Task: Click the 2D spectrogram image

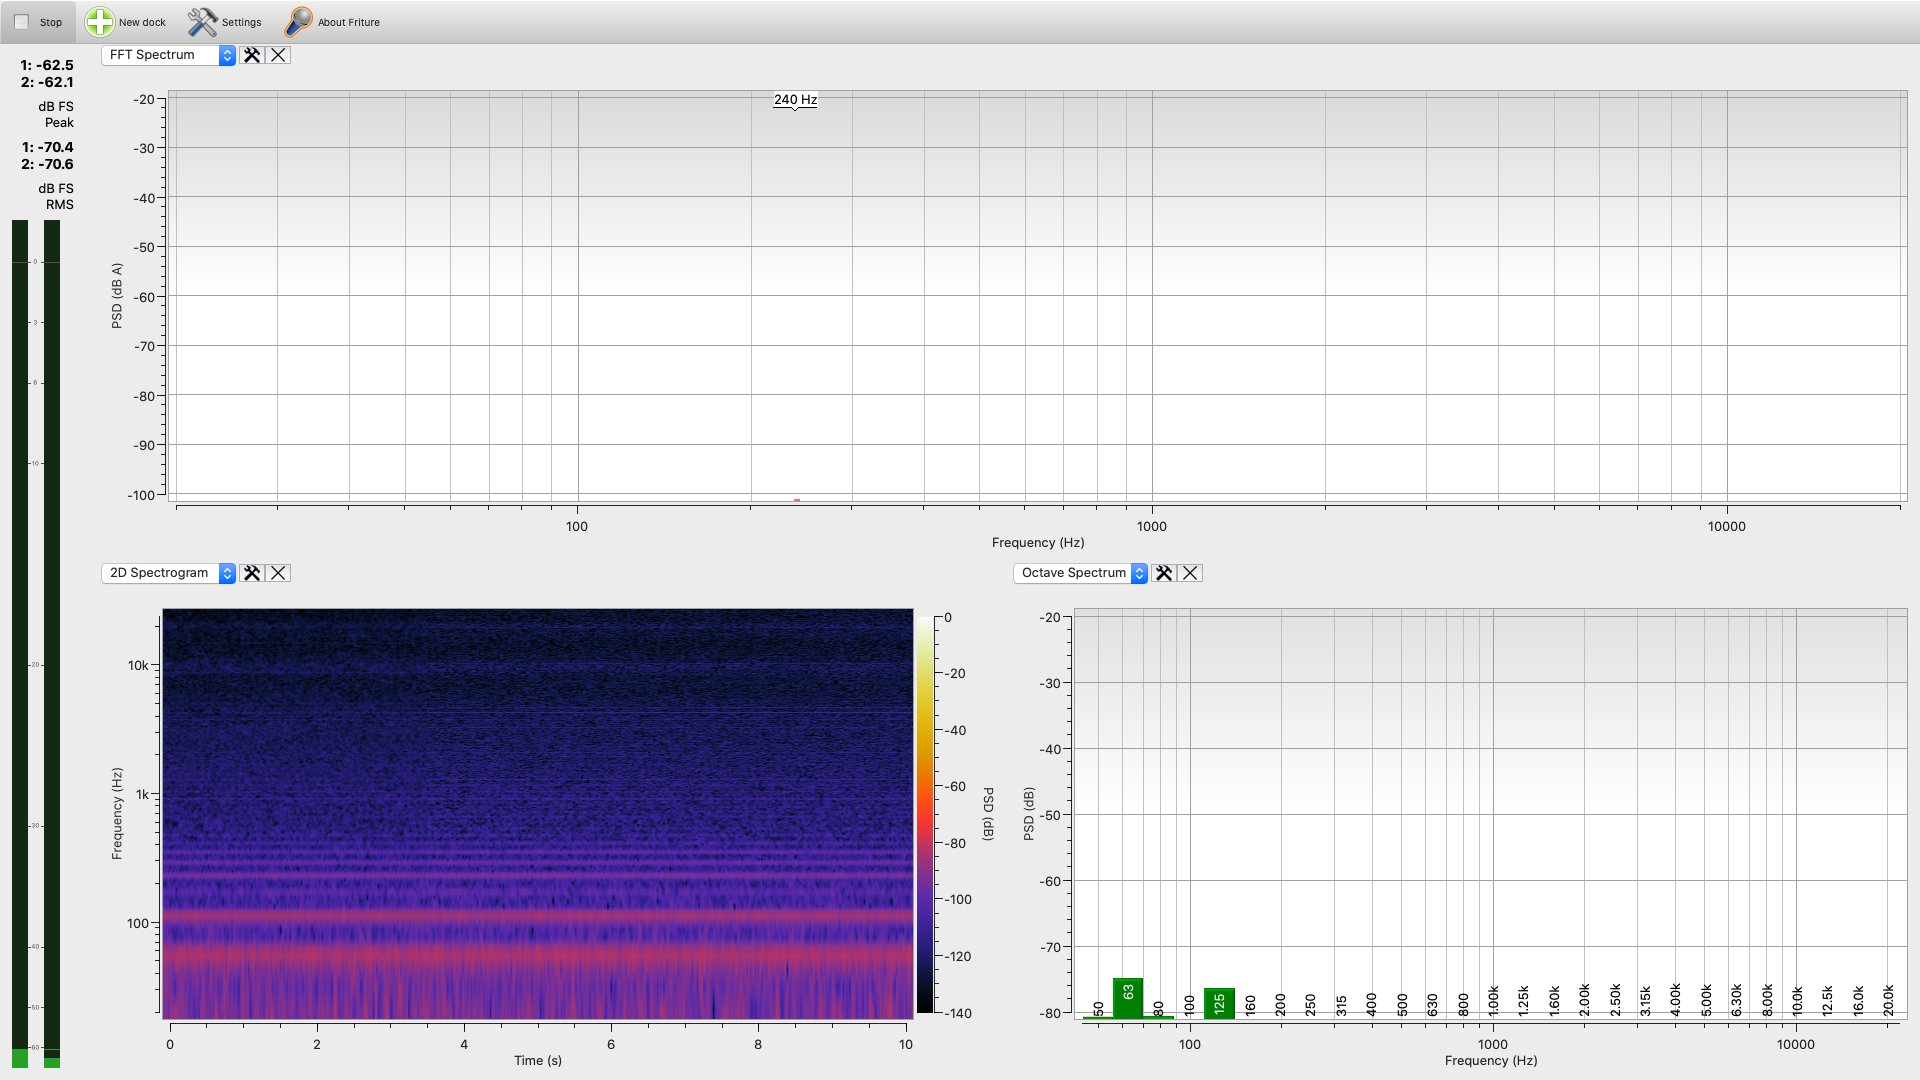Action: [x=538, y=814]
